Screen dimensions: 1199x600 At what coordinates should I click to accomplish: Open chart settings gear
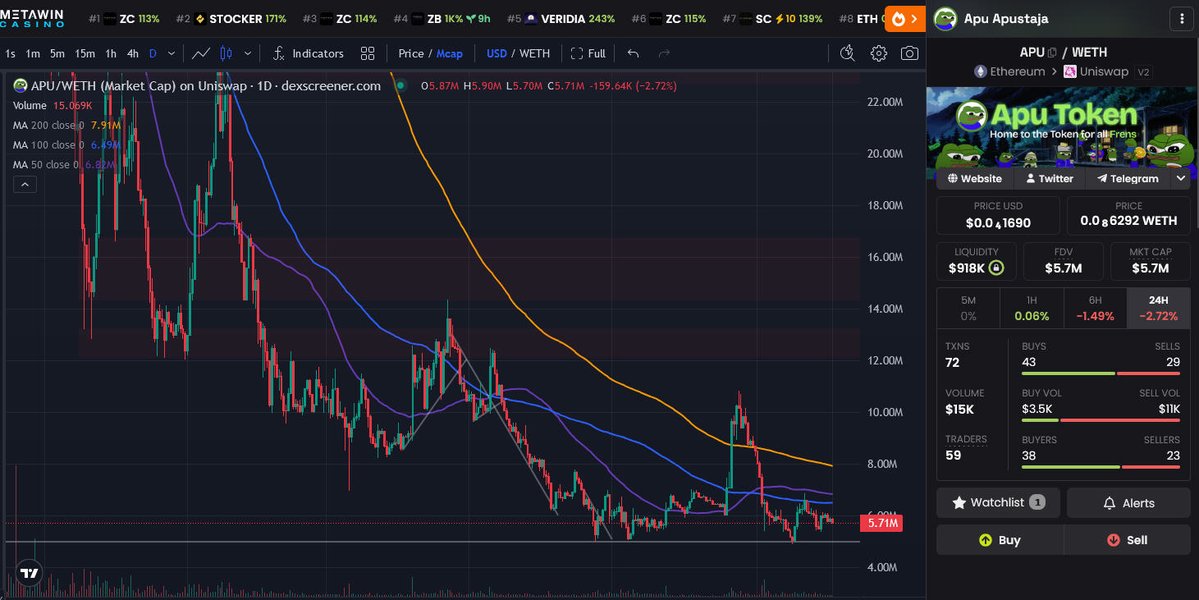point(879,54)
